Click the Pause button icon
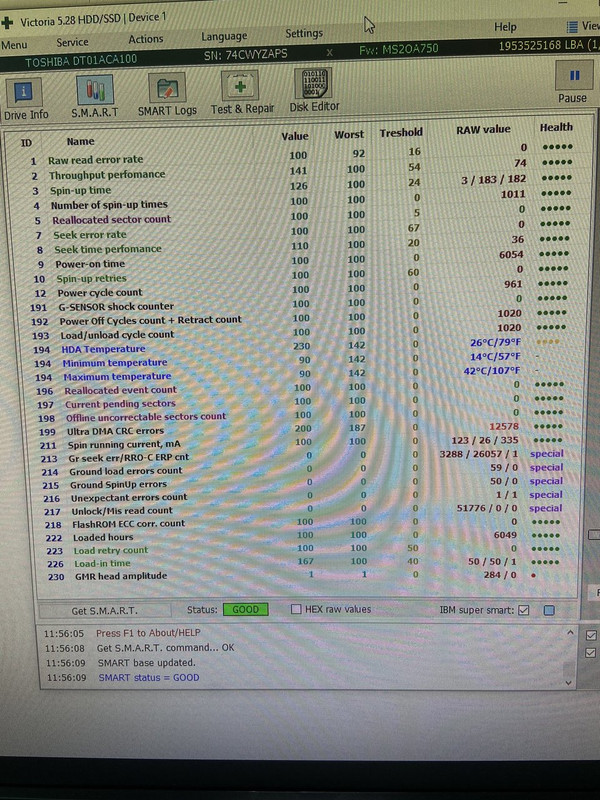The width and height of the screenshot is (600, 800). click(574, 76)
